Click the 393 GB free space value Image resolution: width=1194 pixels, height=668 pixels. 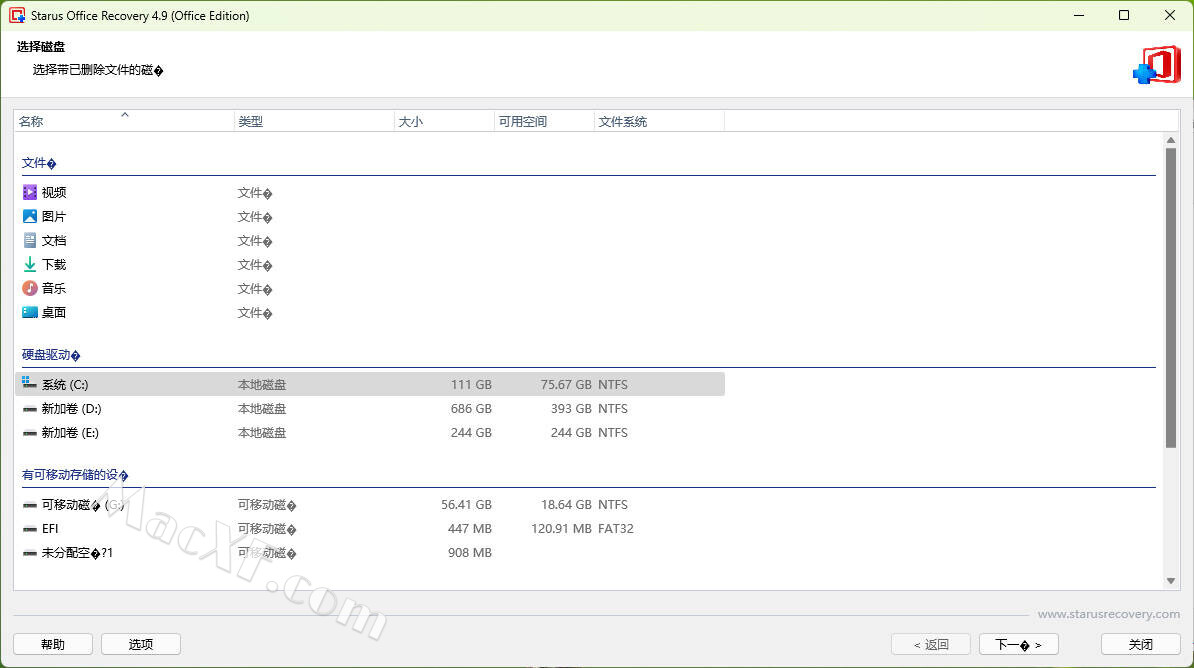[x=571, y=409]
